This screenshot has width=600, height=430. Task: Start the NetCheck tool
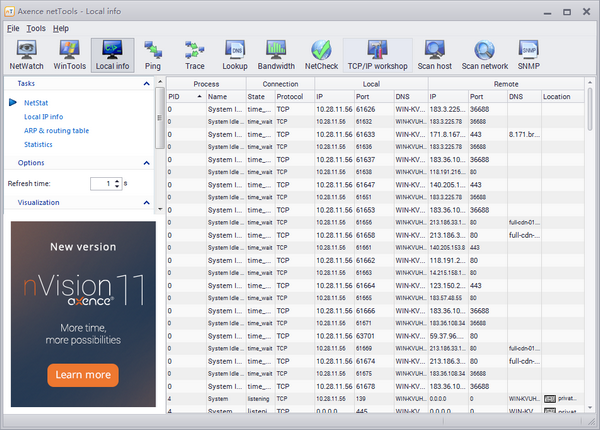pyautogui.click(x=321, y=54)
